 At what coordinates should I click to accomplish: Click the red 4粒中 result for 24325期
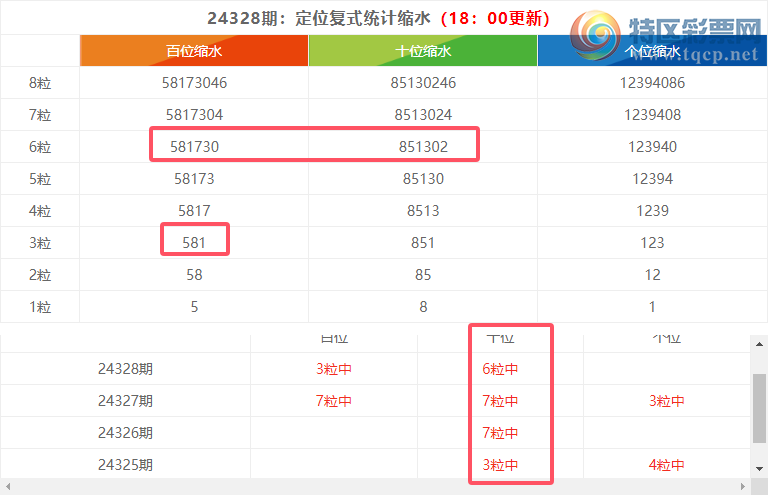(666, 465)
